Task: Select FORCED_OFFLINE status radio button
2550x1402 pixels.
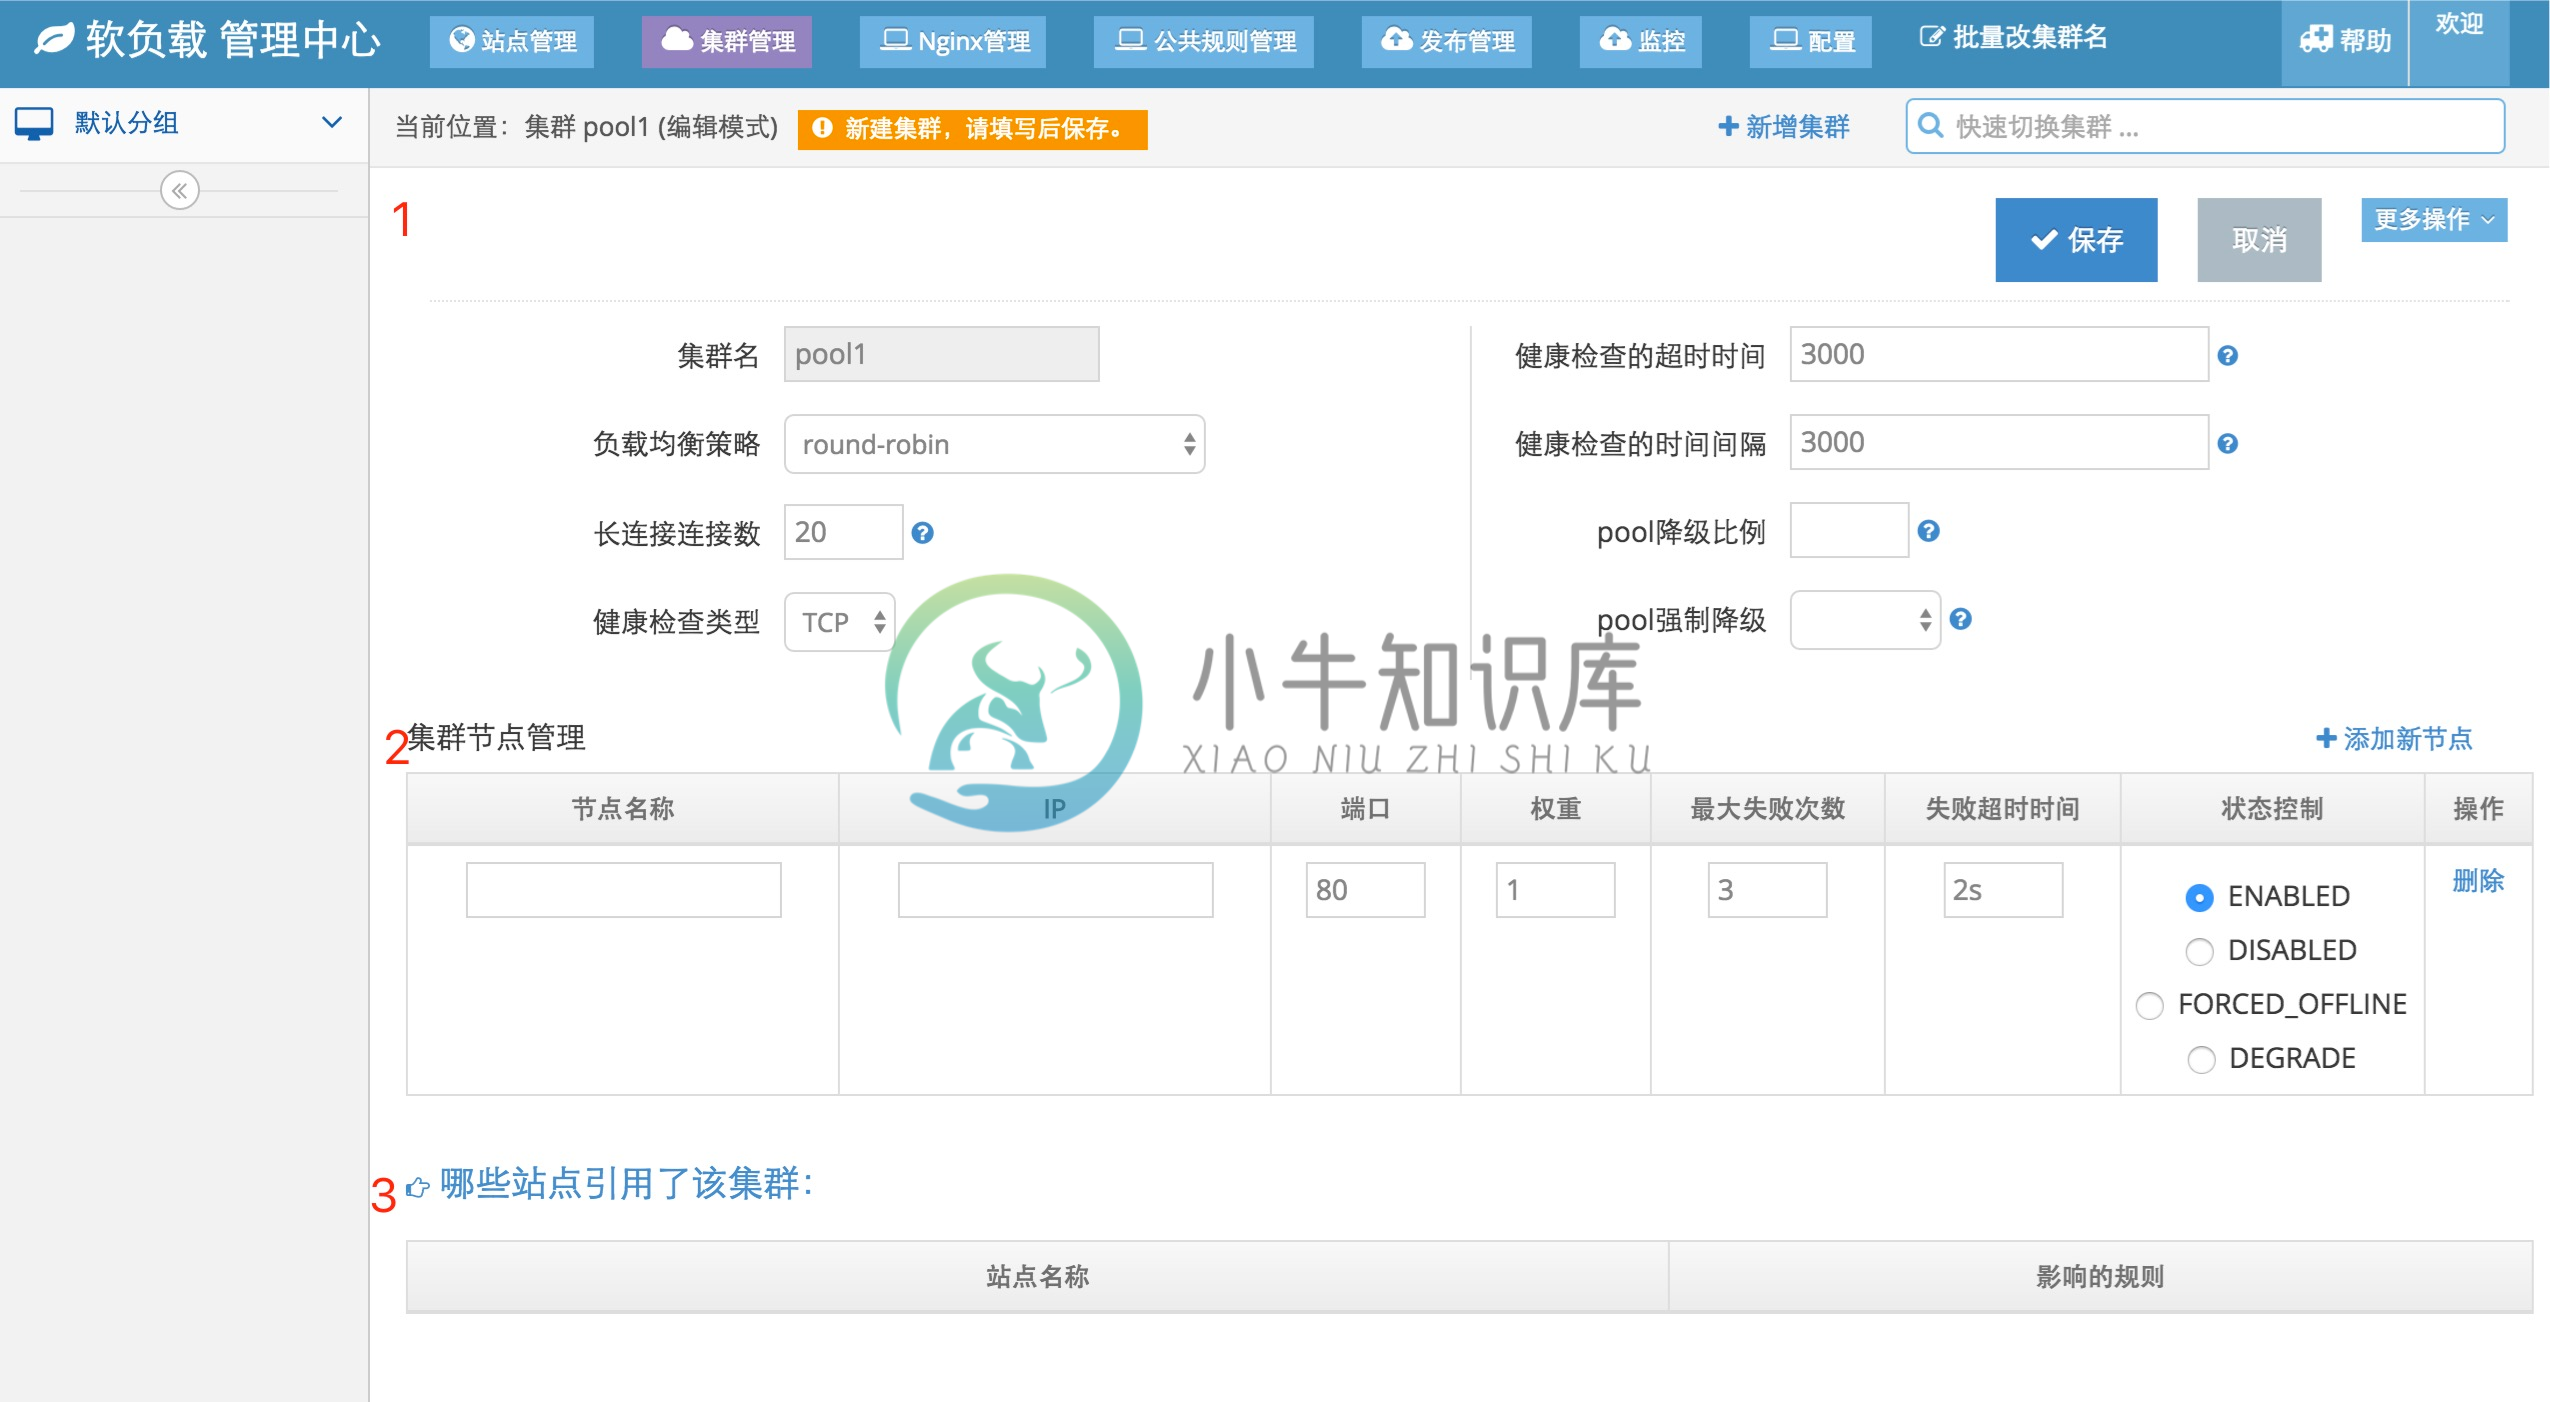Action: pyautogui.click(x=2149, y=1005)
